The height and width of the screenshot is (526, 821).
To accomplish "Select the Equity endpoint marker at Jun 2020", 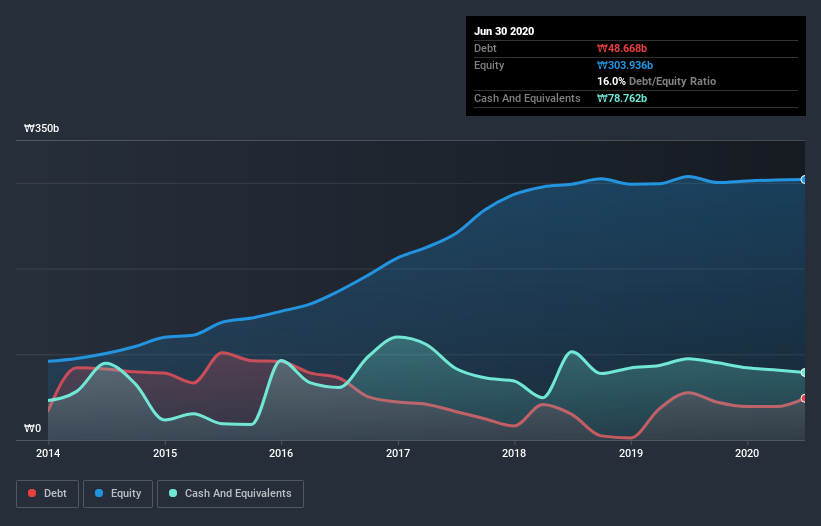I will [804, 180].
